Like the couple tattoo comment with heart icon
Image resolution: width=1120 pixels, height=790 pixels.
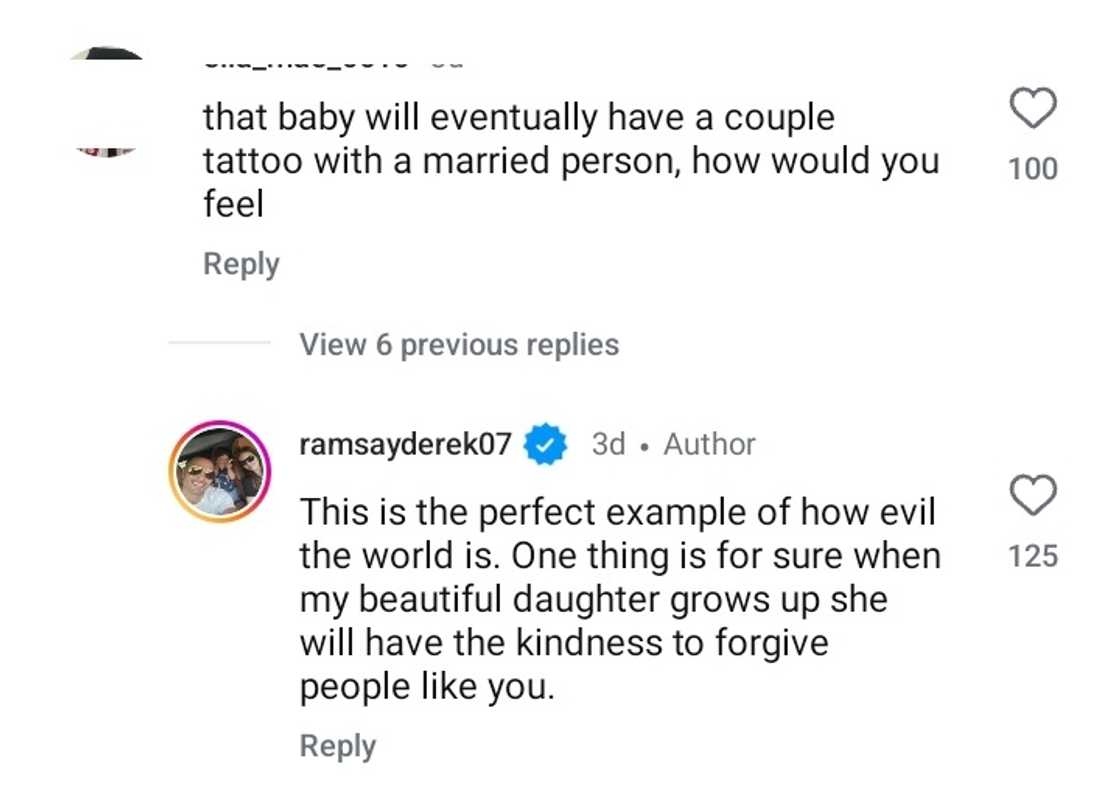(x=1033, y=109)
